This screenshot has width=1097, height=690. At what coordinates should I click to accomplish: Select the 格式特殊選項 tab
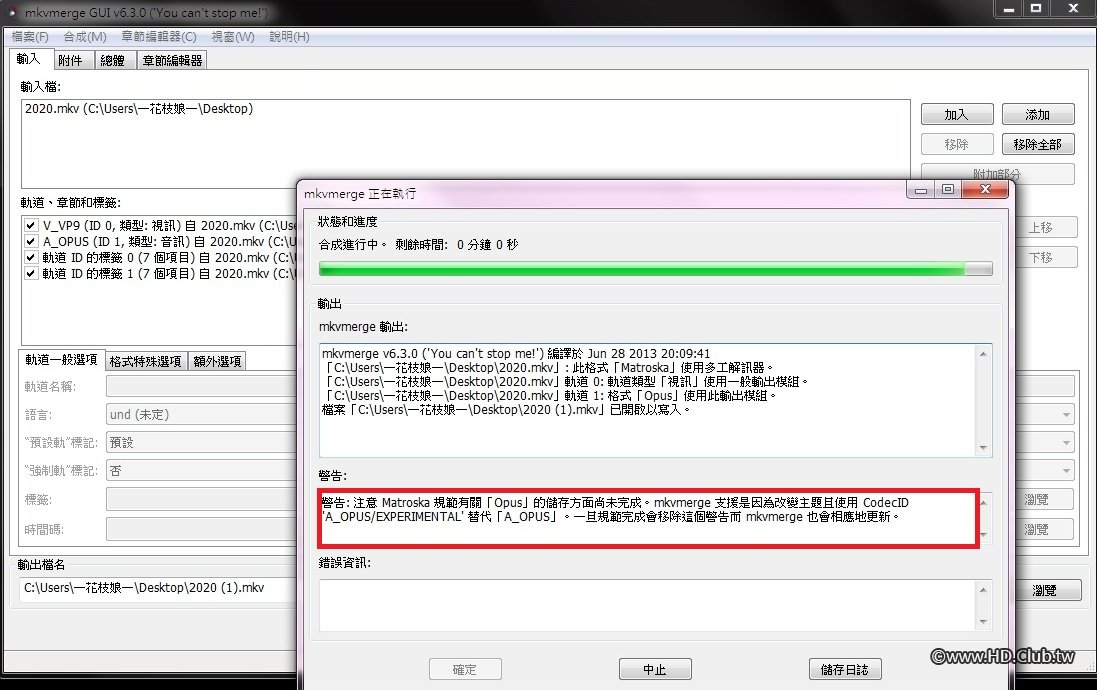click(x=146, y=361)
